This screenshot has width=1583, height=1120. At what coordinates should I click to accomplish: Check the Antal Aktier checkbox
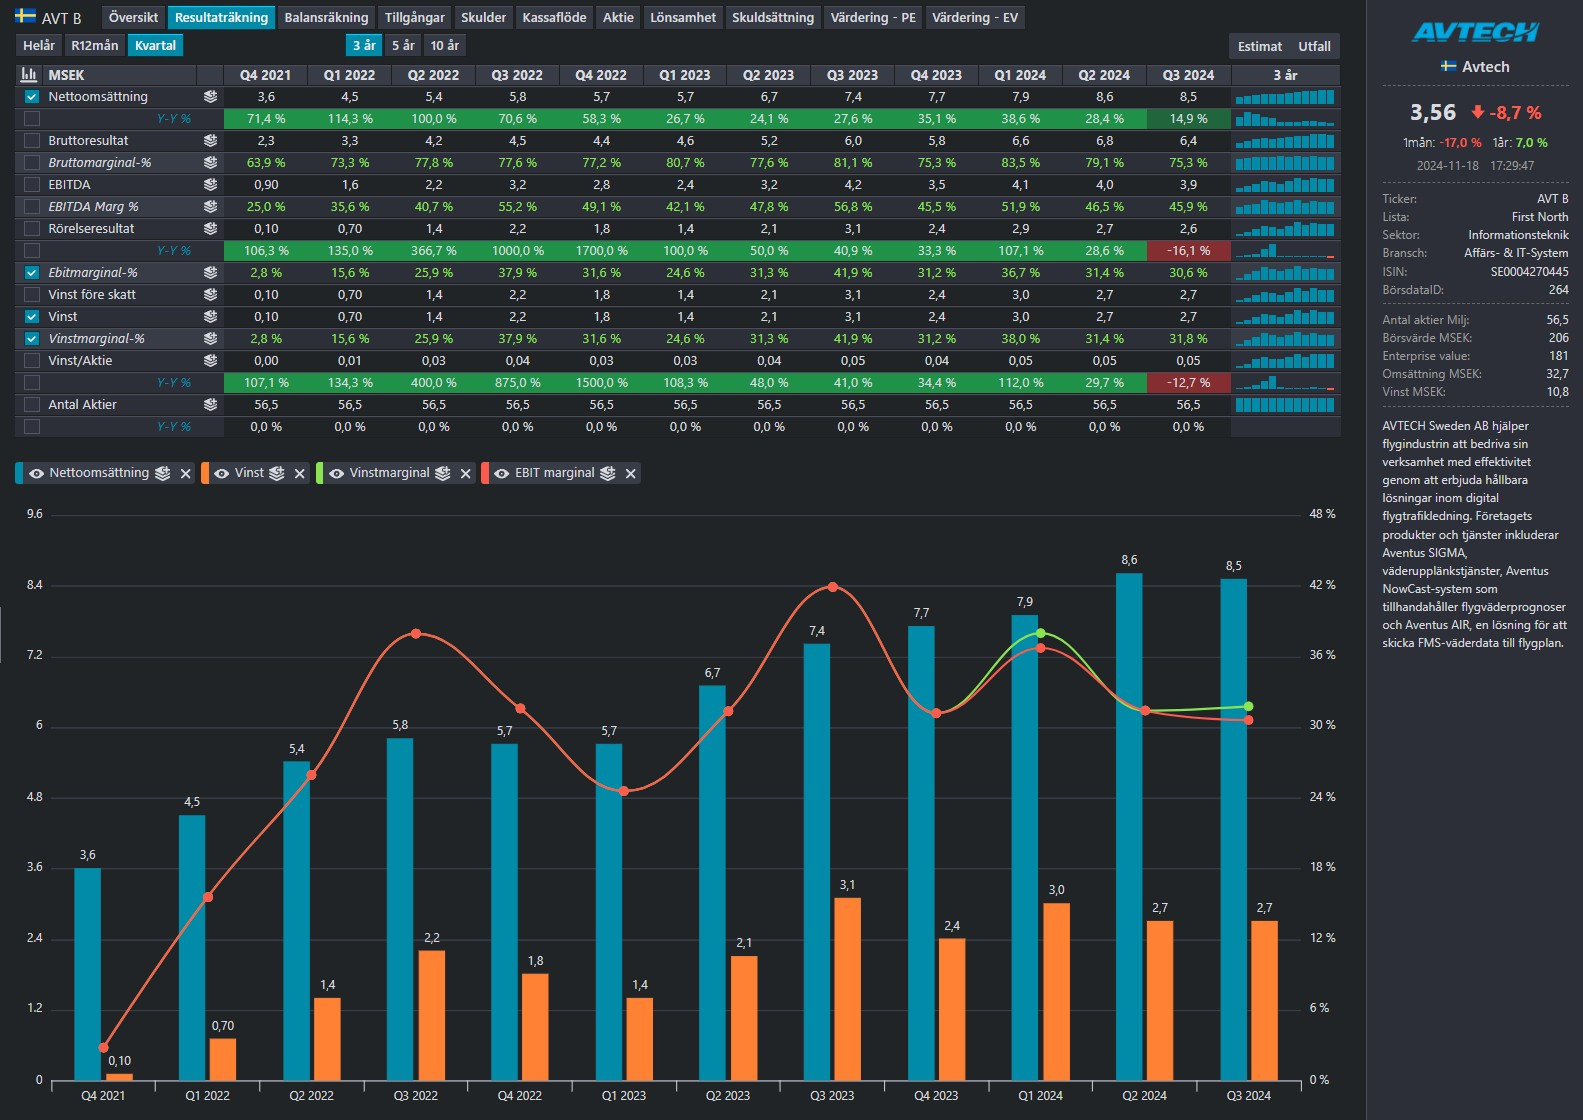tap(32, 405)
